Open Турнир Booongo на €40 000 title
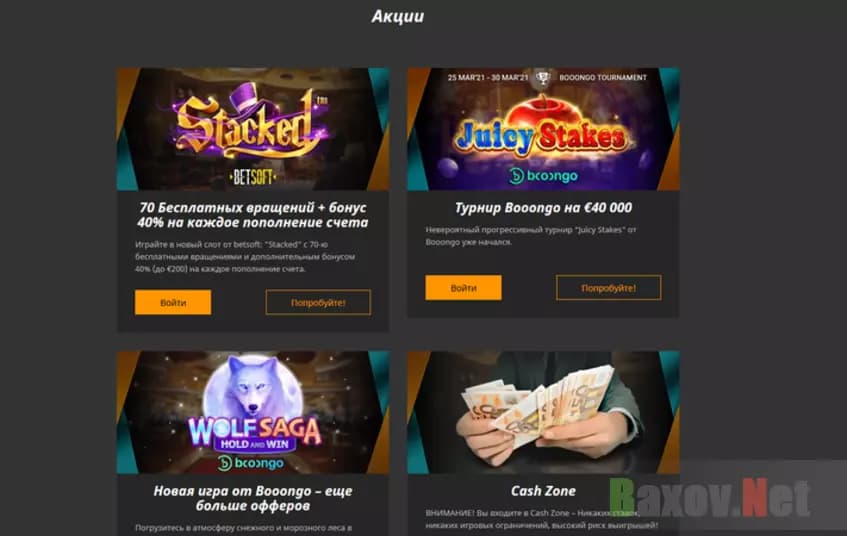The image size is (847, 536). pyautogui.click(x=543, y=208)
